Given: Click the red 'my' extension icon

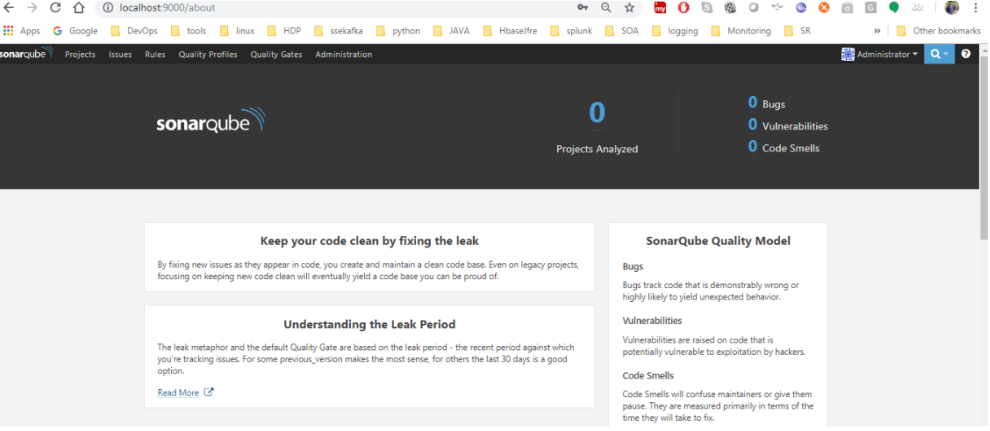Looking at the screenshot, I should click(x=660, y=8).
